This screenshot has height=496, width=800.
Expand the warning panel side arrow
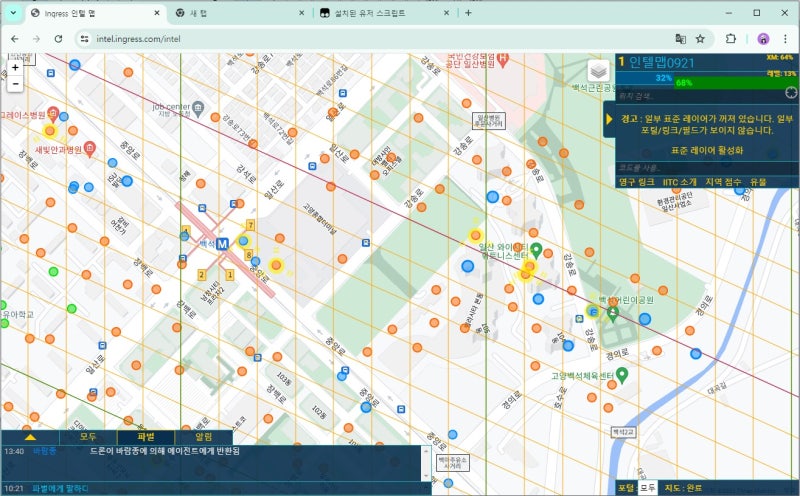pos(609,119)
